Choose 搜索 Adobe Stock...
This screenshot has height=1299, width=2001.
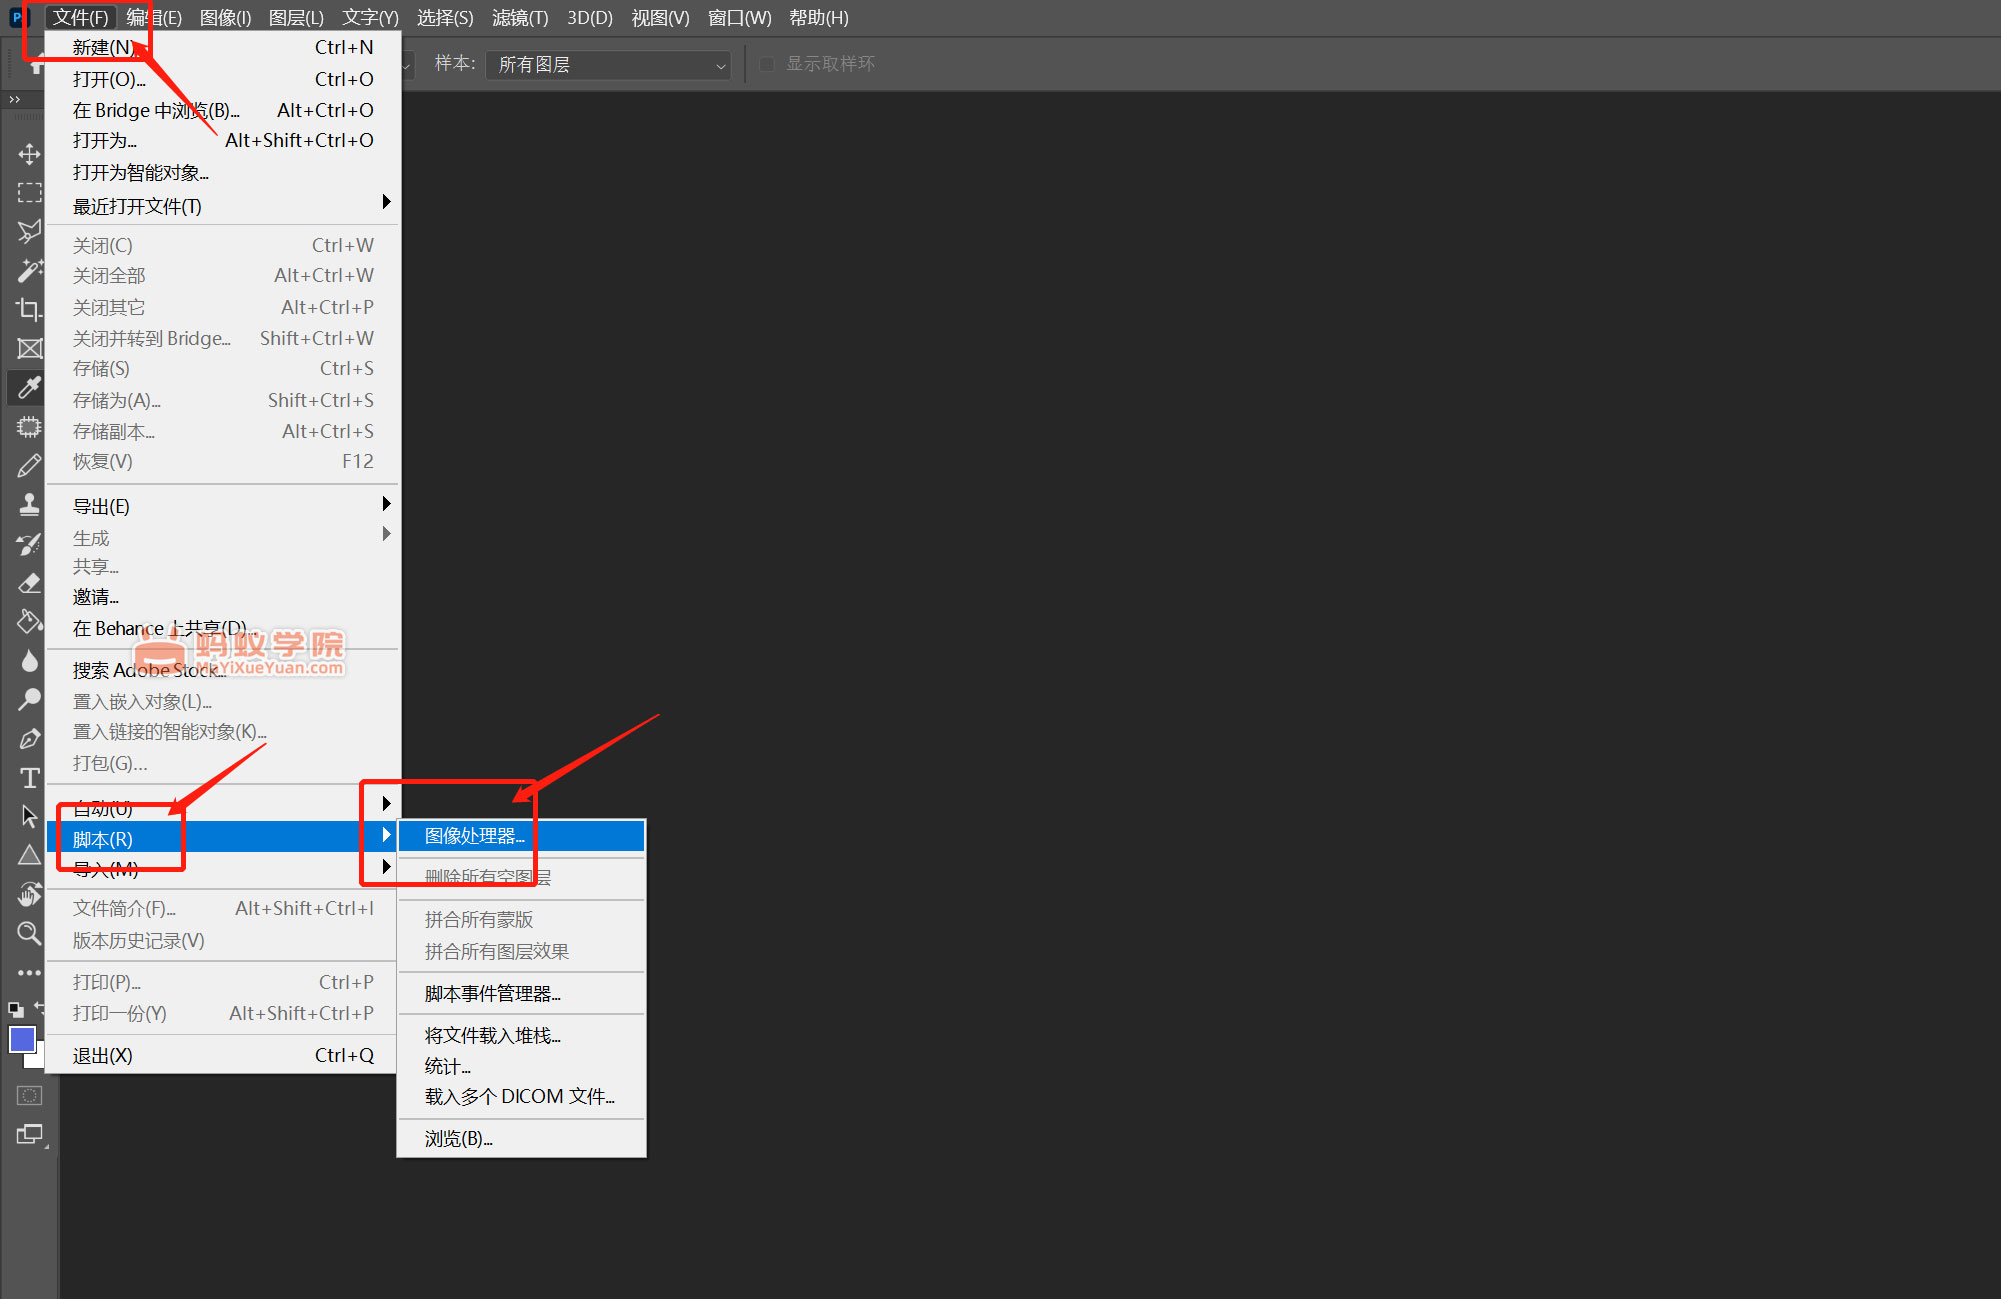click(224, 670)
